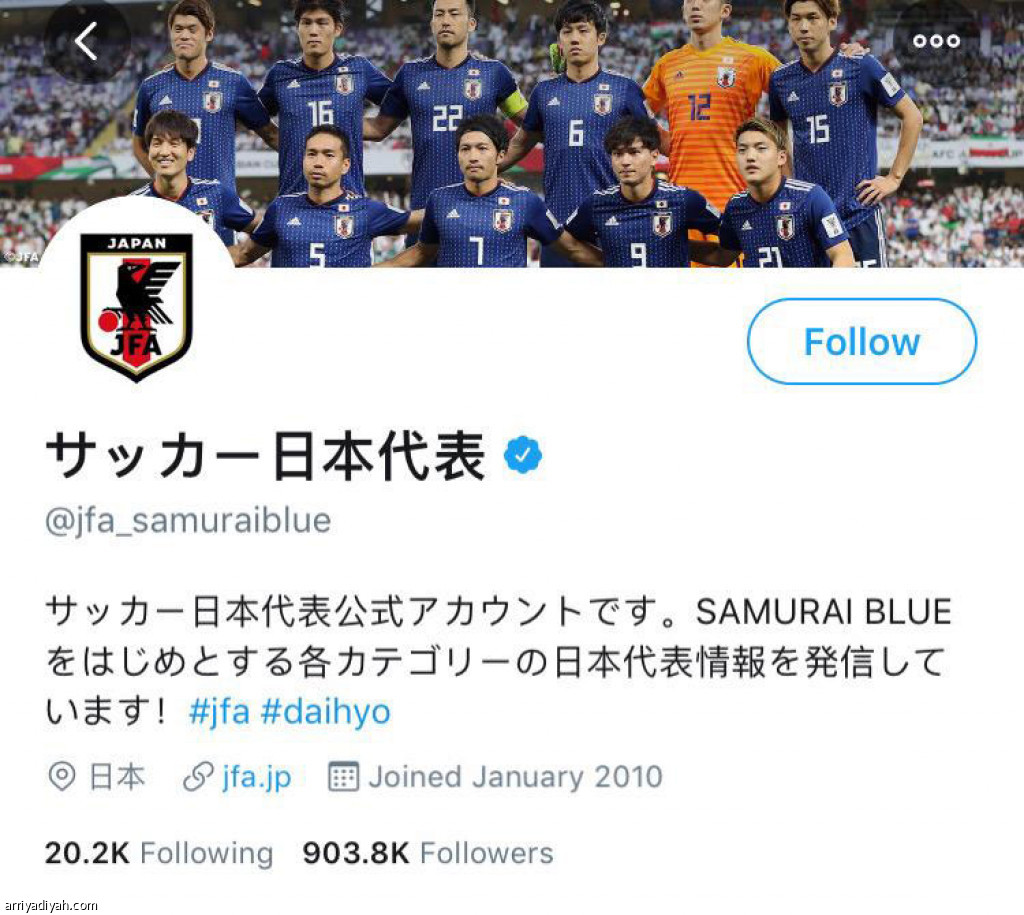The image size is (1024, 915).
Task: View the 20.2K Following list
Action: click(x=159, y=853)
